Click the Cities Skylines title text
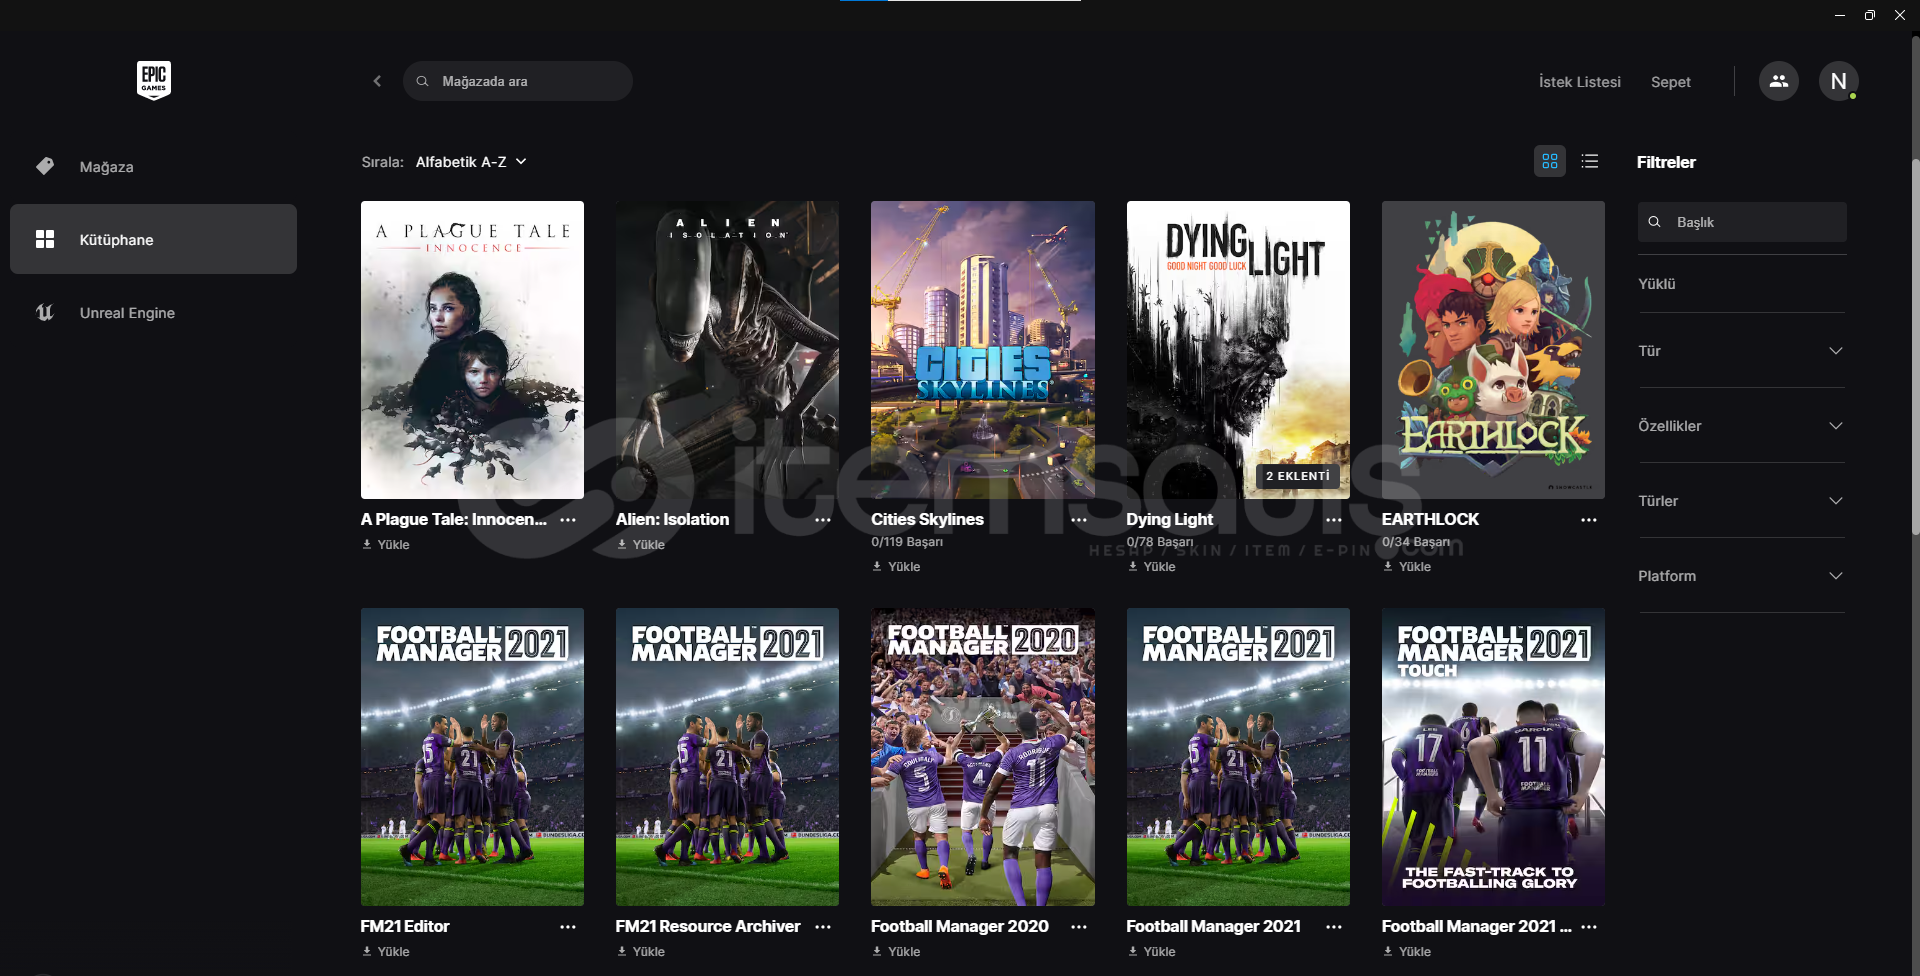Screen dimensions: 1920x976 (927, 520)
